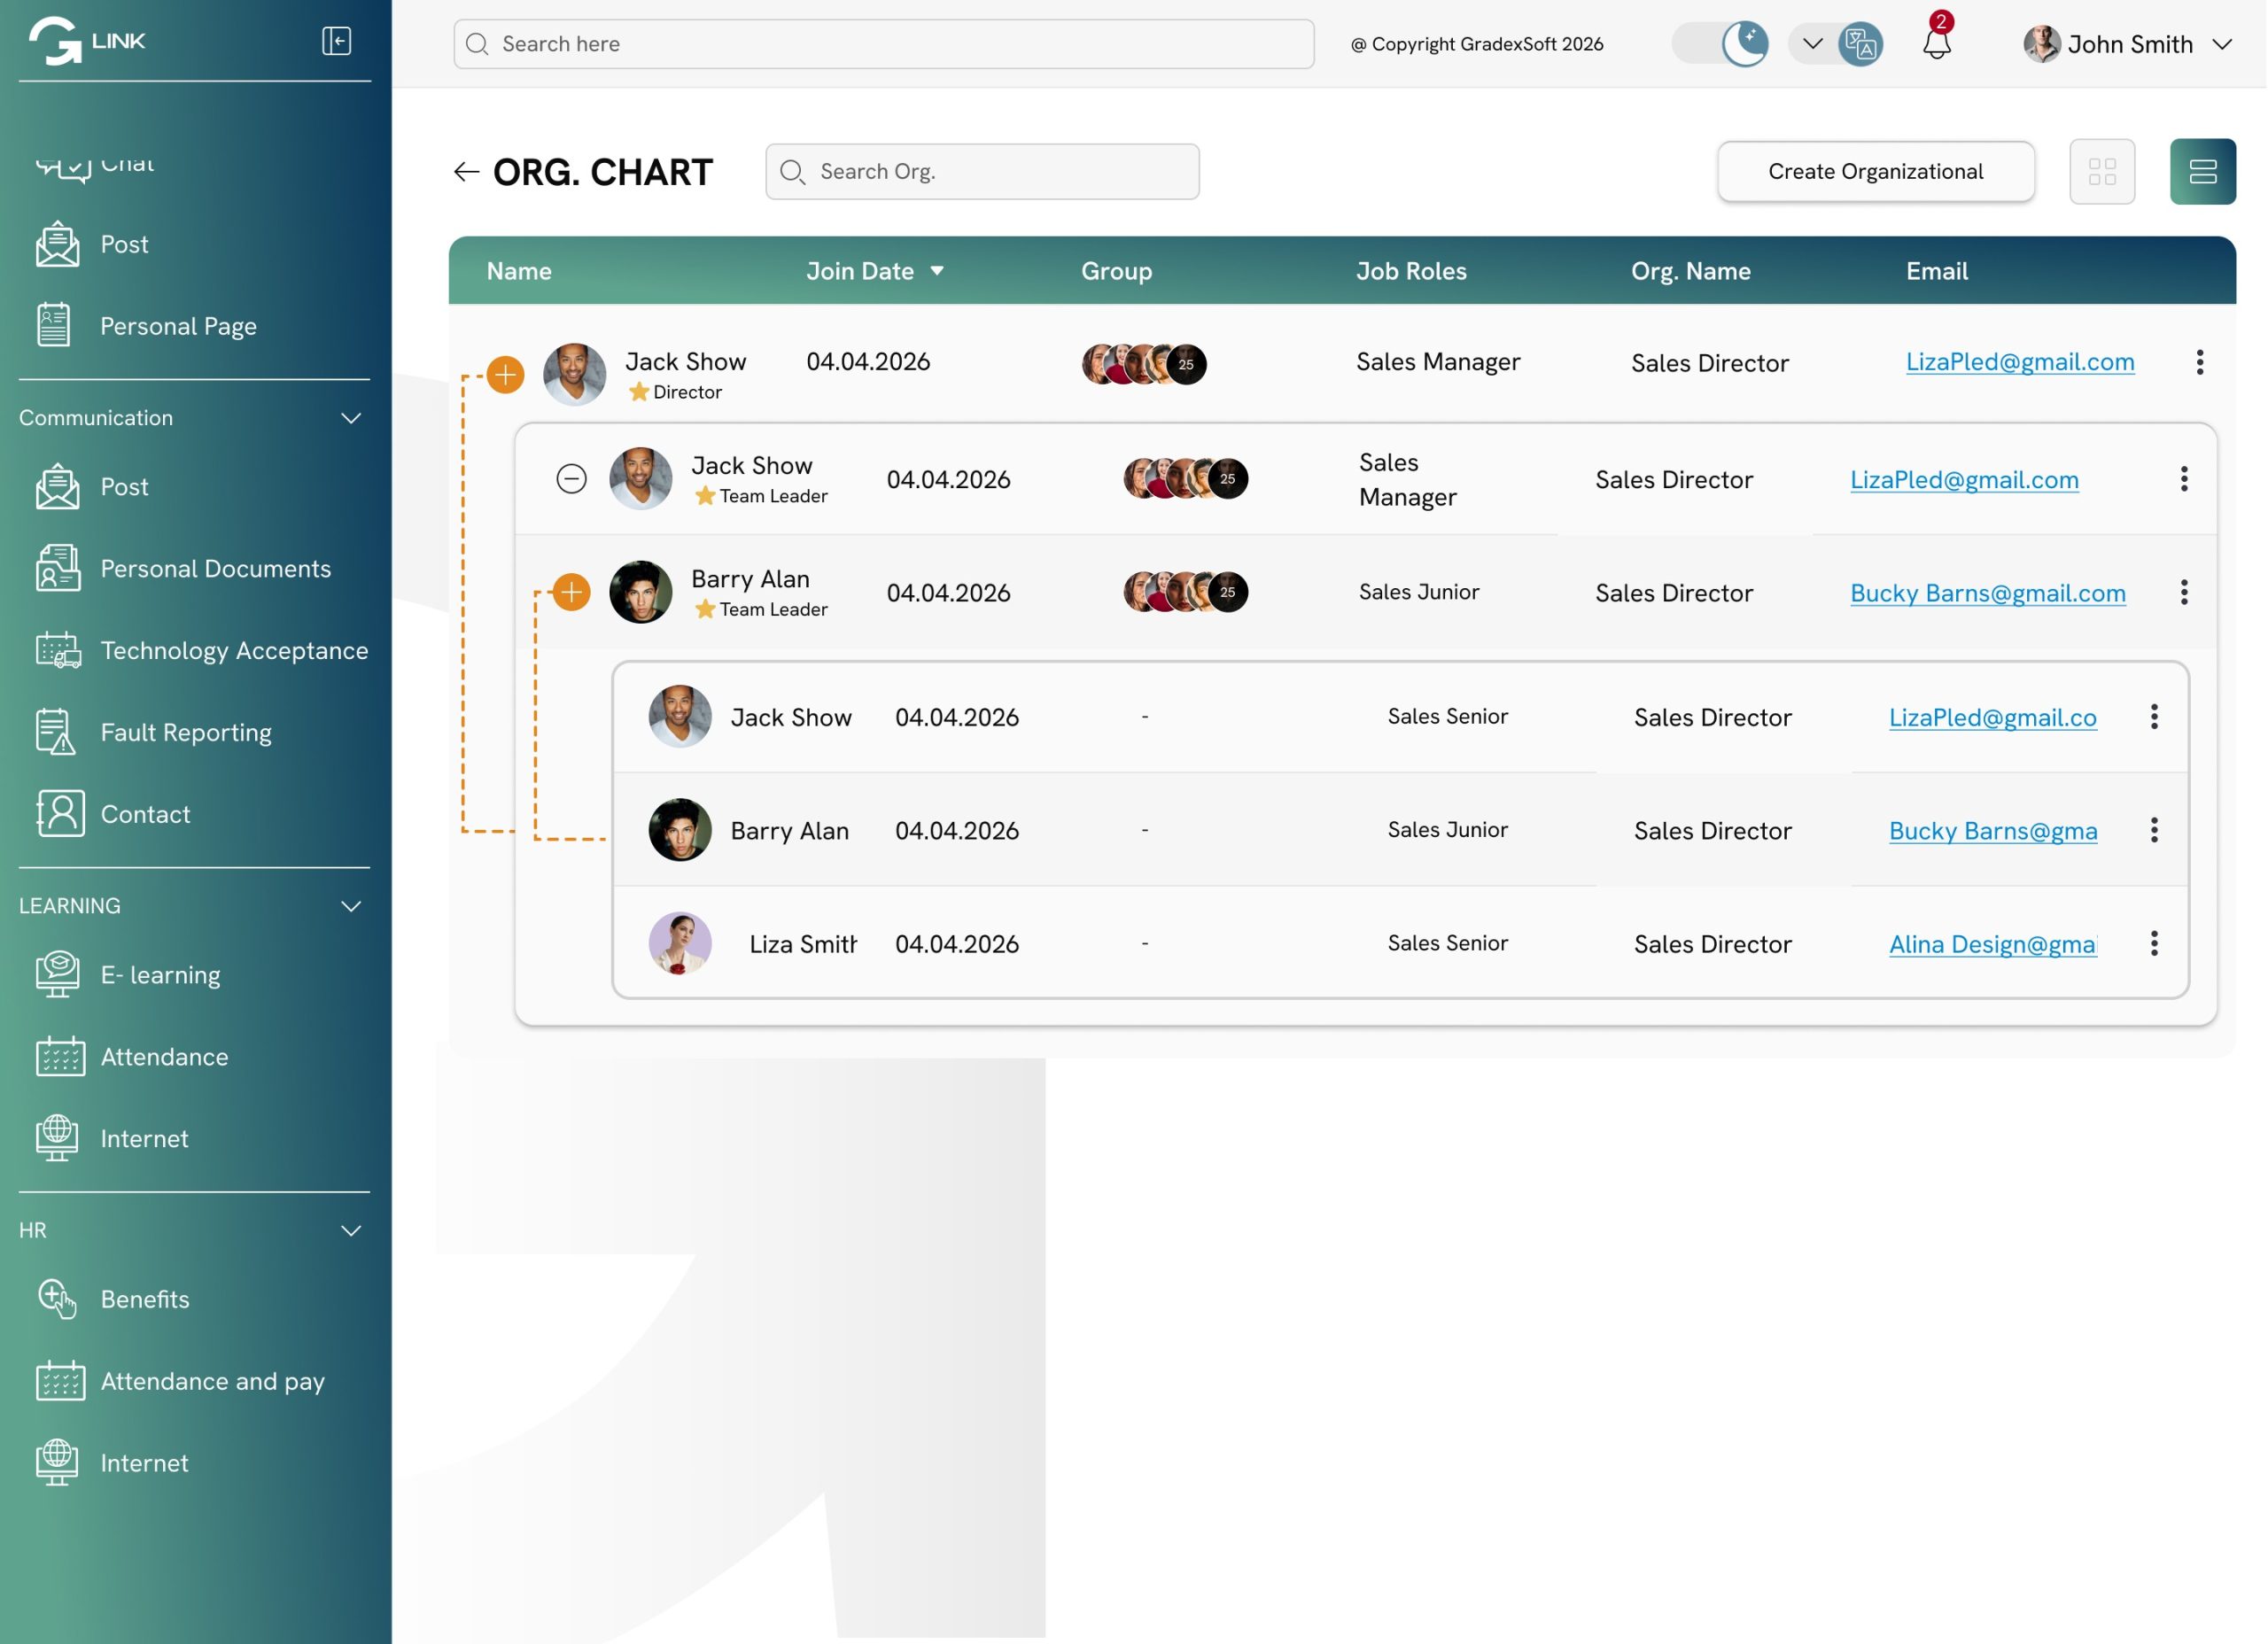Focus the Search Org. field
Viewport: 2268px width, 1644px height.
982,172
